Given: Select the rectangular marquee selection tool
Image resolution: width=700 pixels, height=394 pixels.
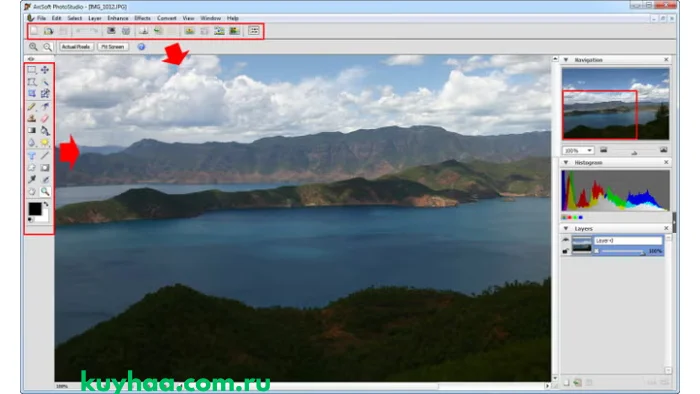Looking at the screenshot, I should point(32,70).
